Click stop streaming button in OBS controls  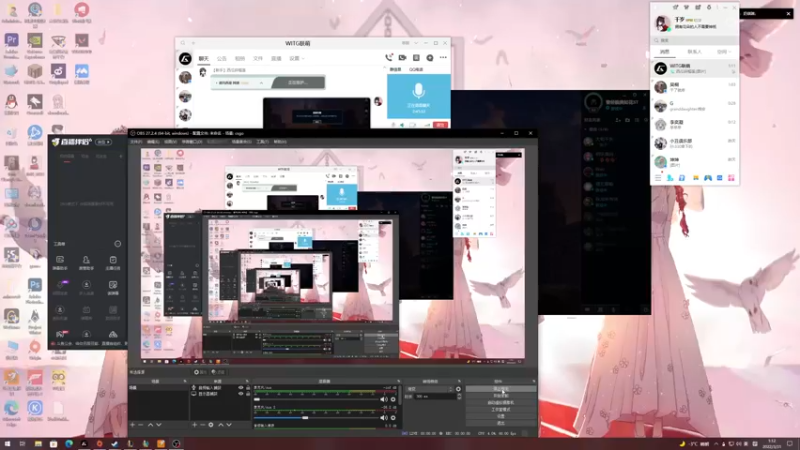(501, 389)
